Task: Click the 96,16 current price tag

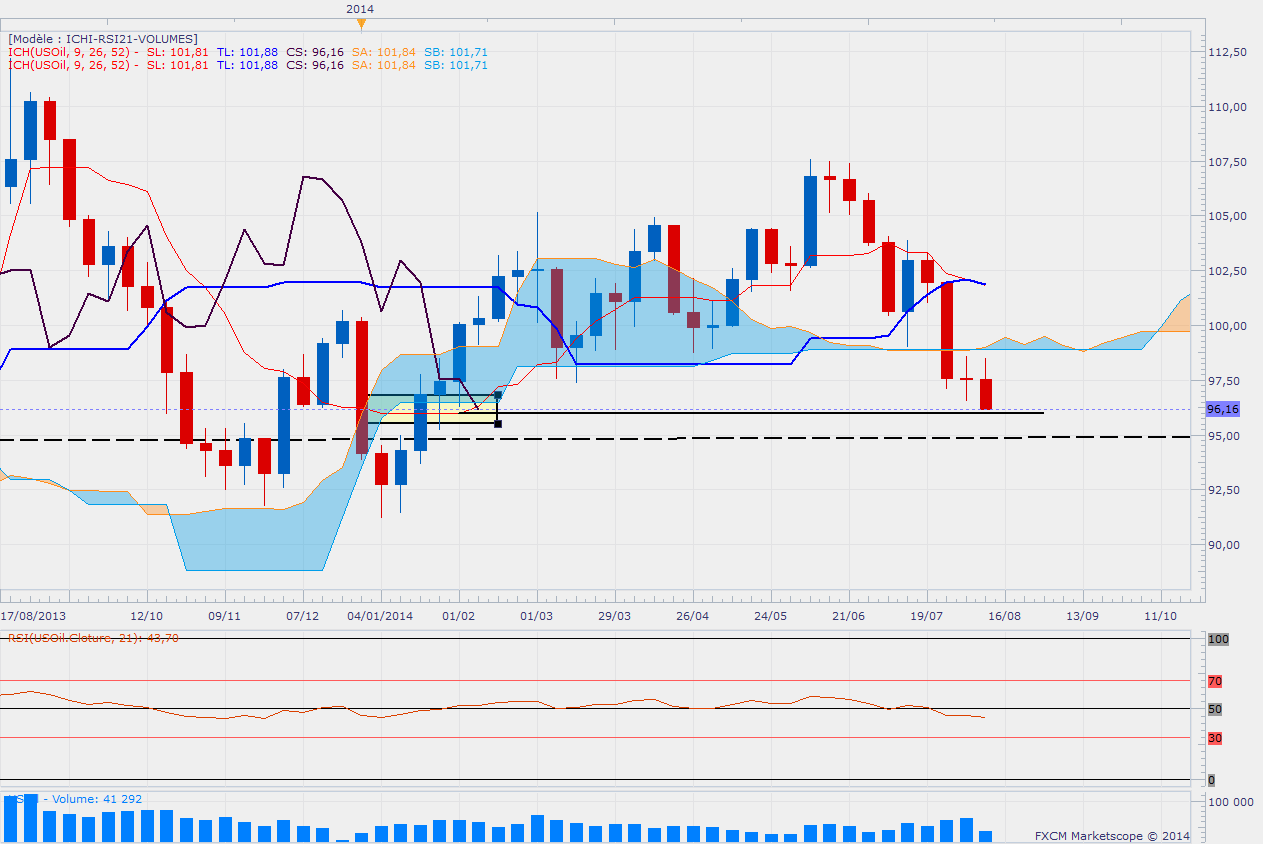Action: pyautogui.click(x=1223, y=409)
